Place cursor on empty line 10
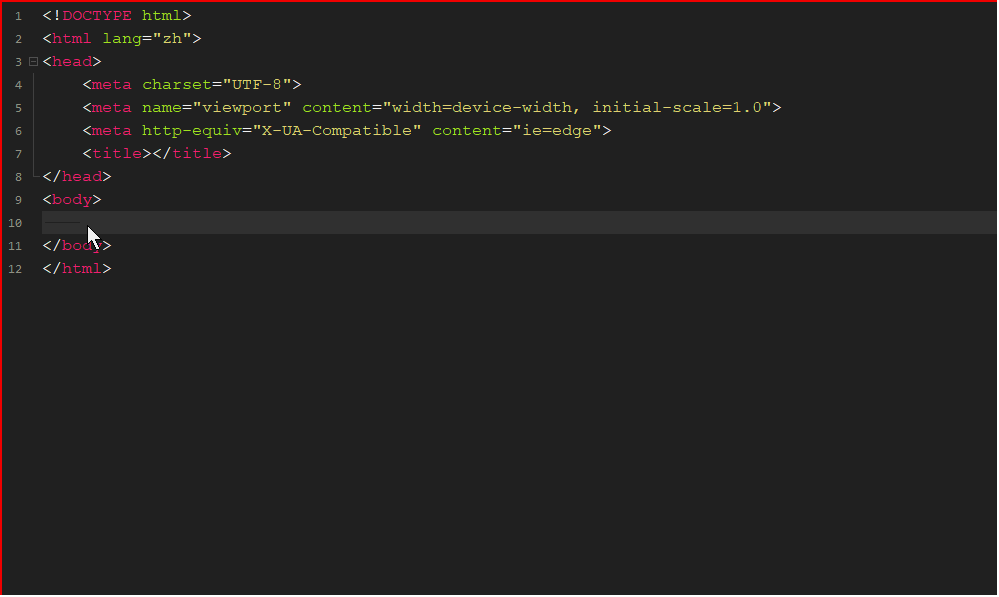 click(519, 222)
